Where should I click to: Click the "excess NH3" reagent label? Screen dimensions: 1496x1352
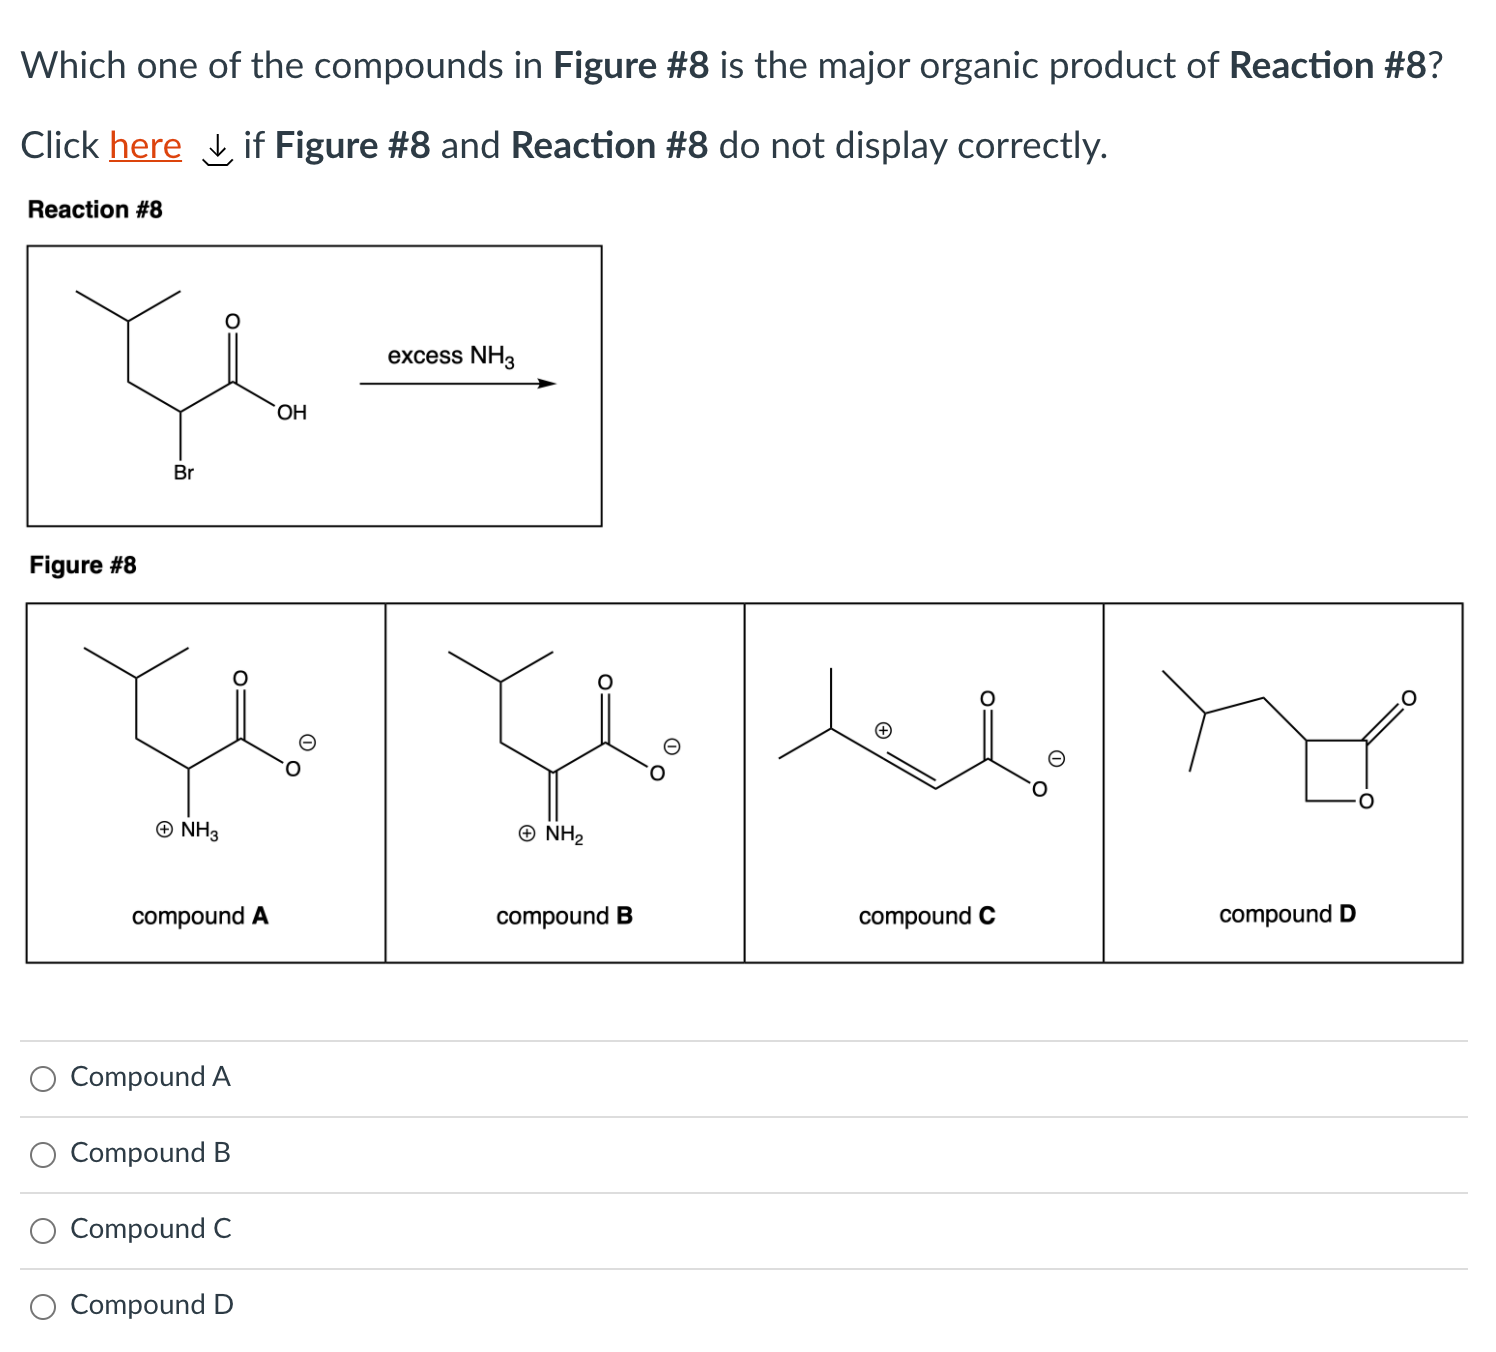coord(451,356)
